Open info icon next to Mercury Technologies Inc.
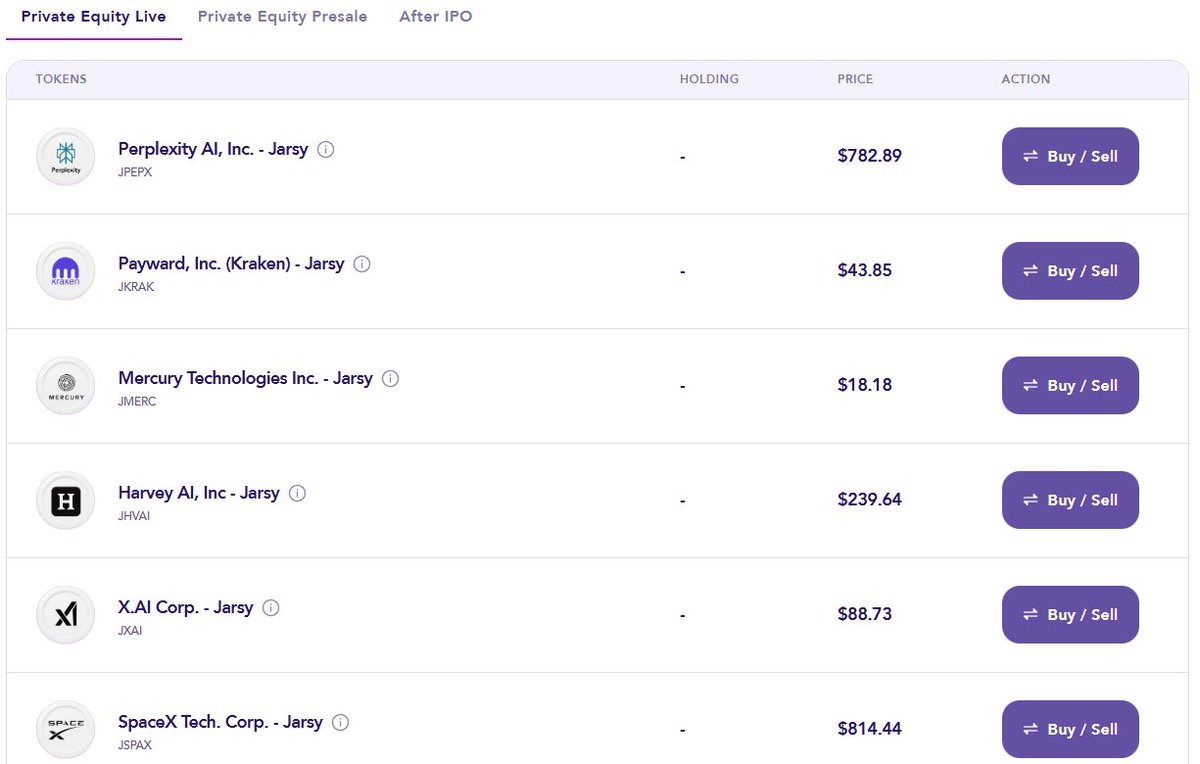 coord(391,379)
